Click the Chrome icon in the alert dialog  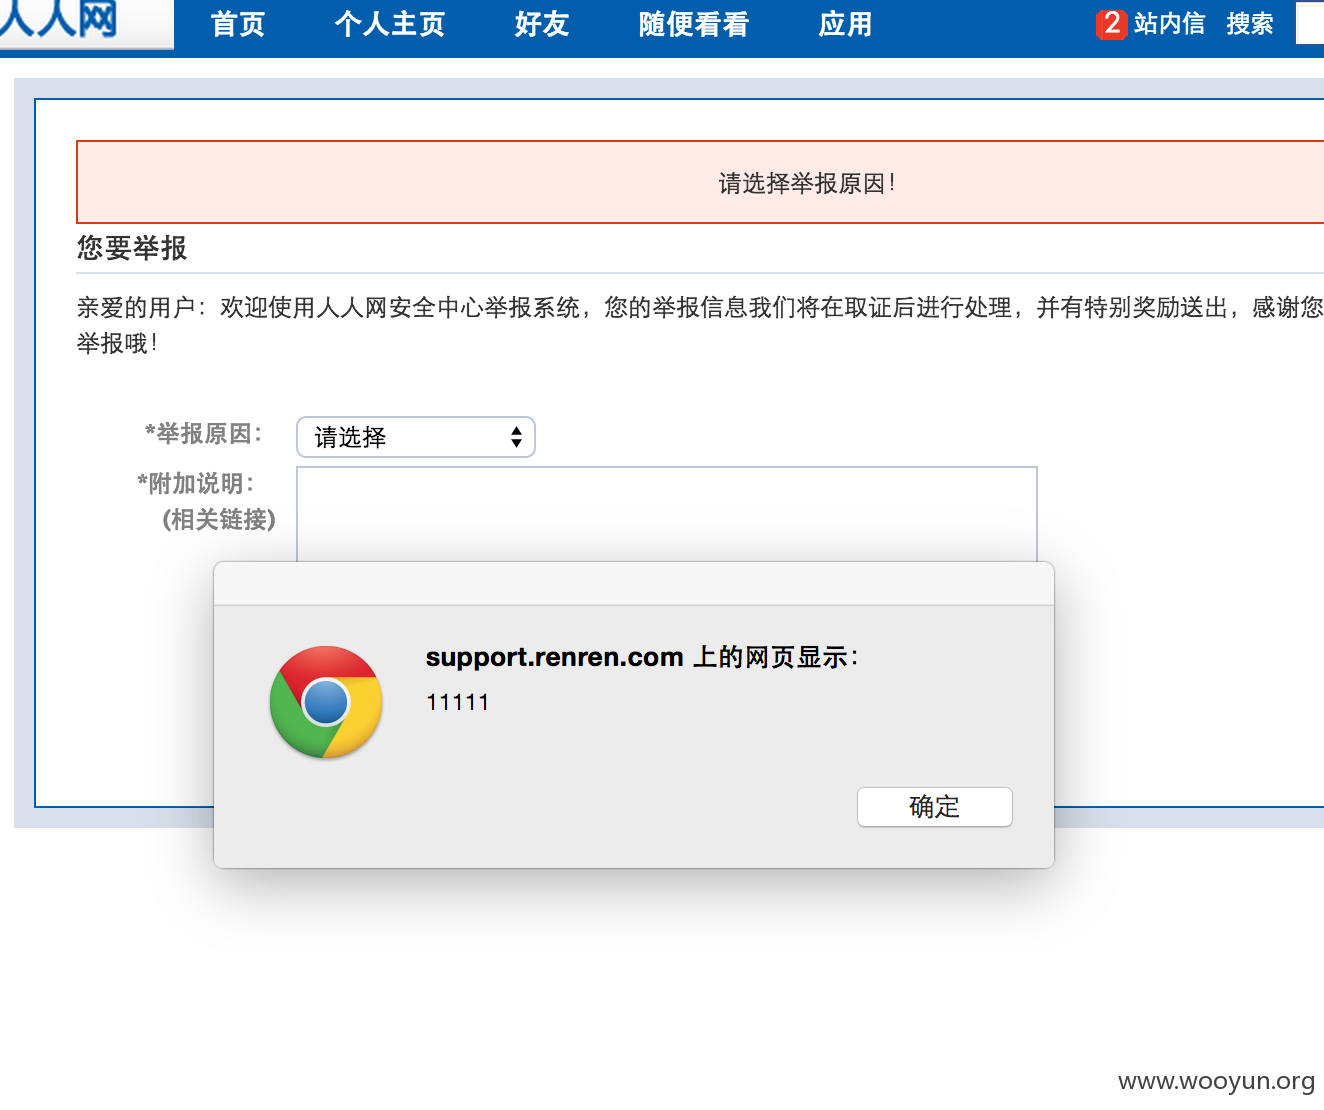pyautogui.click(x=326, y=702)
